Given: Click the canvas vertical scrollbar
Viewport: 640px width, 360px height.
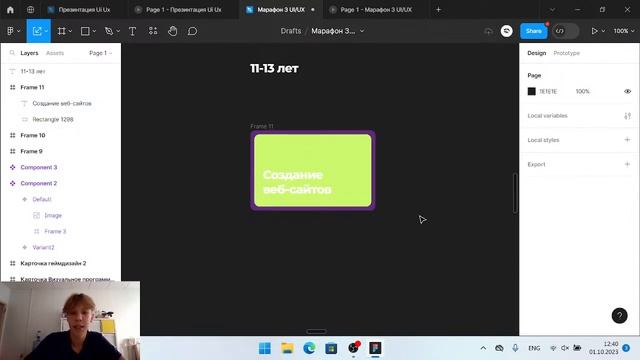Looking at the screenshot, I should click(515, 193).
